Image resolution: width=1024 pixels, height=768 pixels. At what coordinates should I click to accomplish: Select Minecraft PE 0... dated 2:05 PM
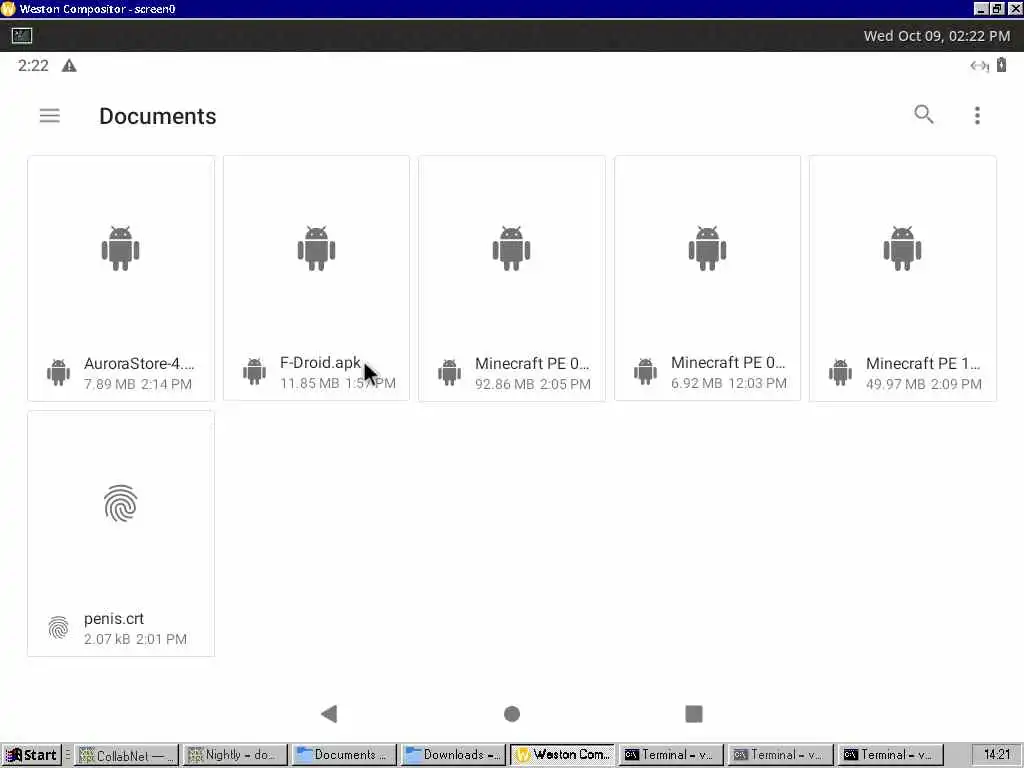click(532, 364)
